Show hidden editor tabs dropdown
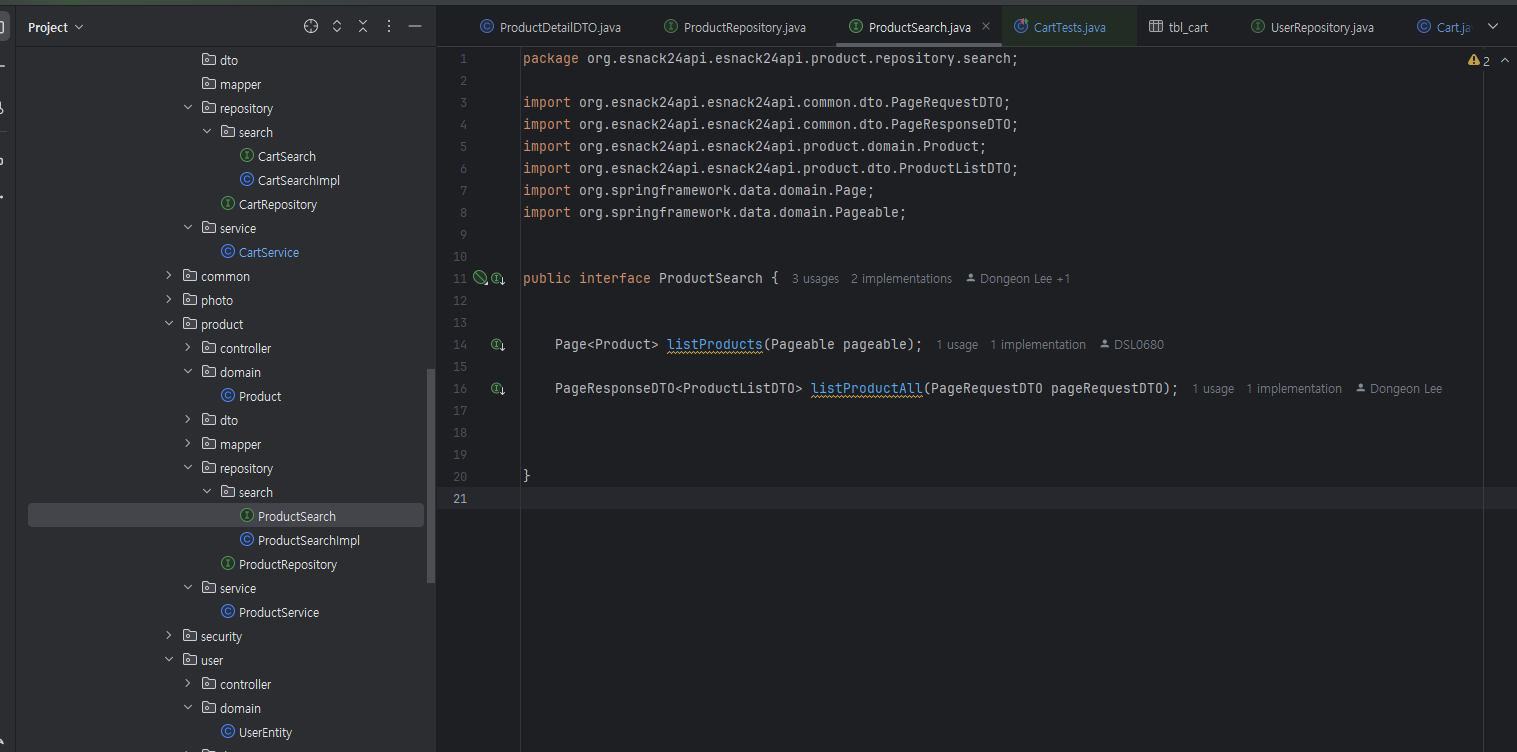 1493,27
